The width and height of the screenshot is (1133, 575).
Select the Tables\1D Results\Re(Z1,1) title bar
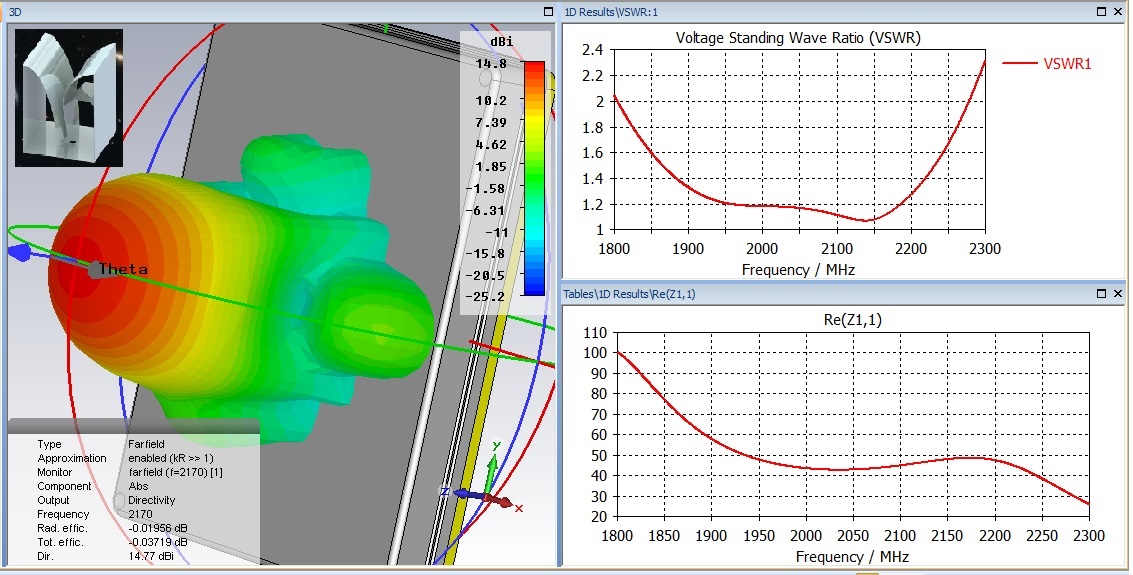843,293
